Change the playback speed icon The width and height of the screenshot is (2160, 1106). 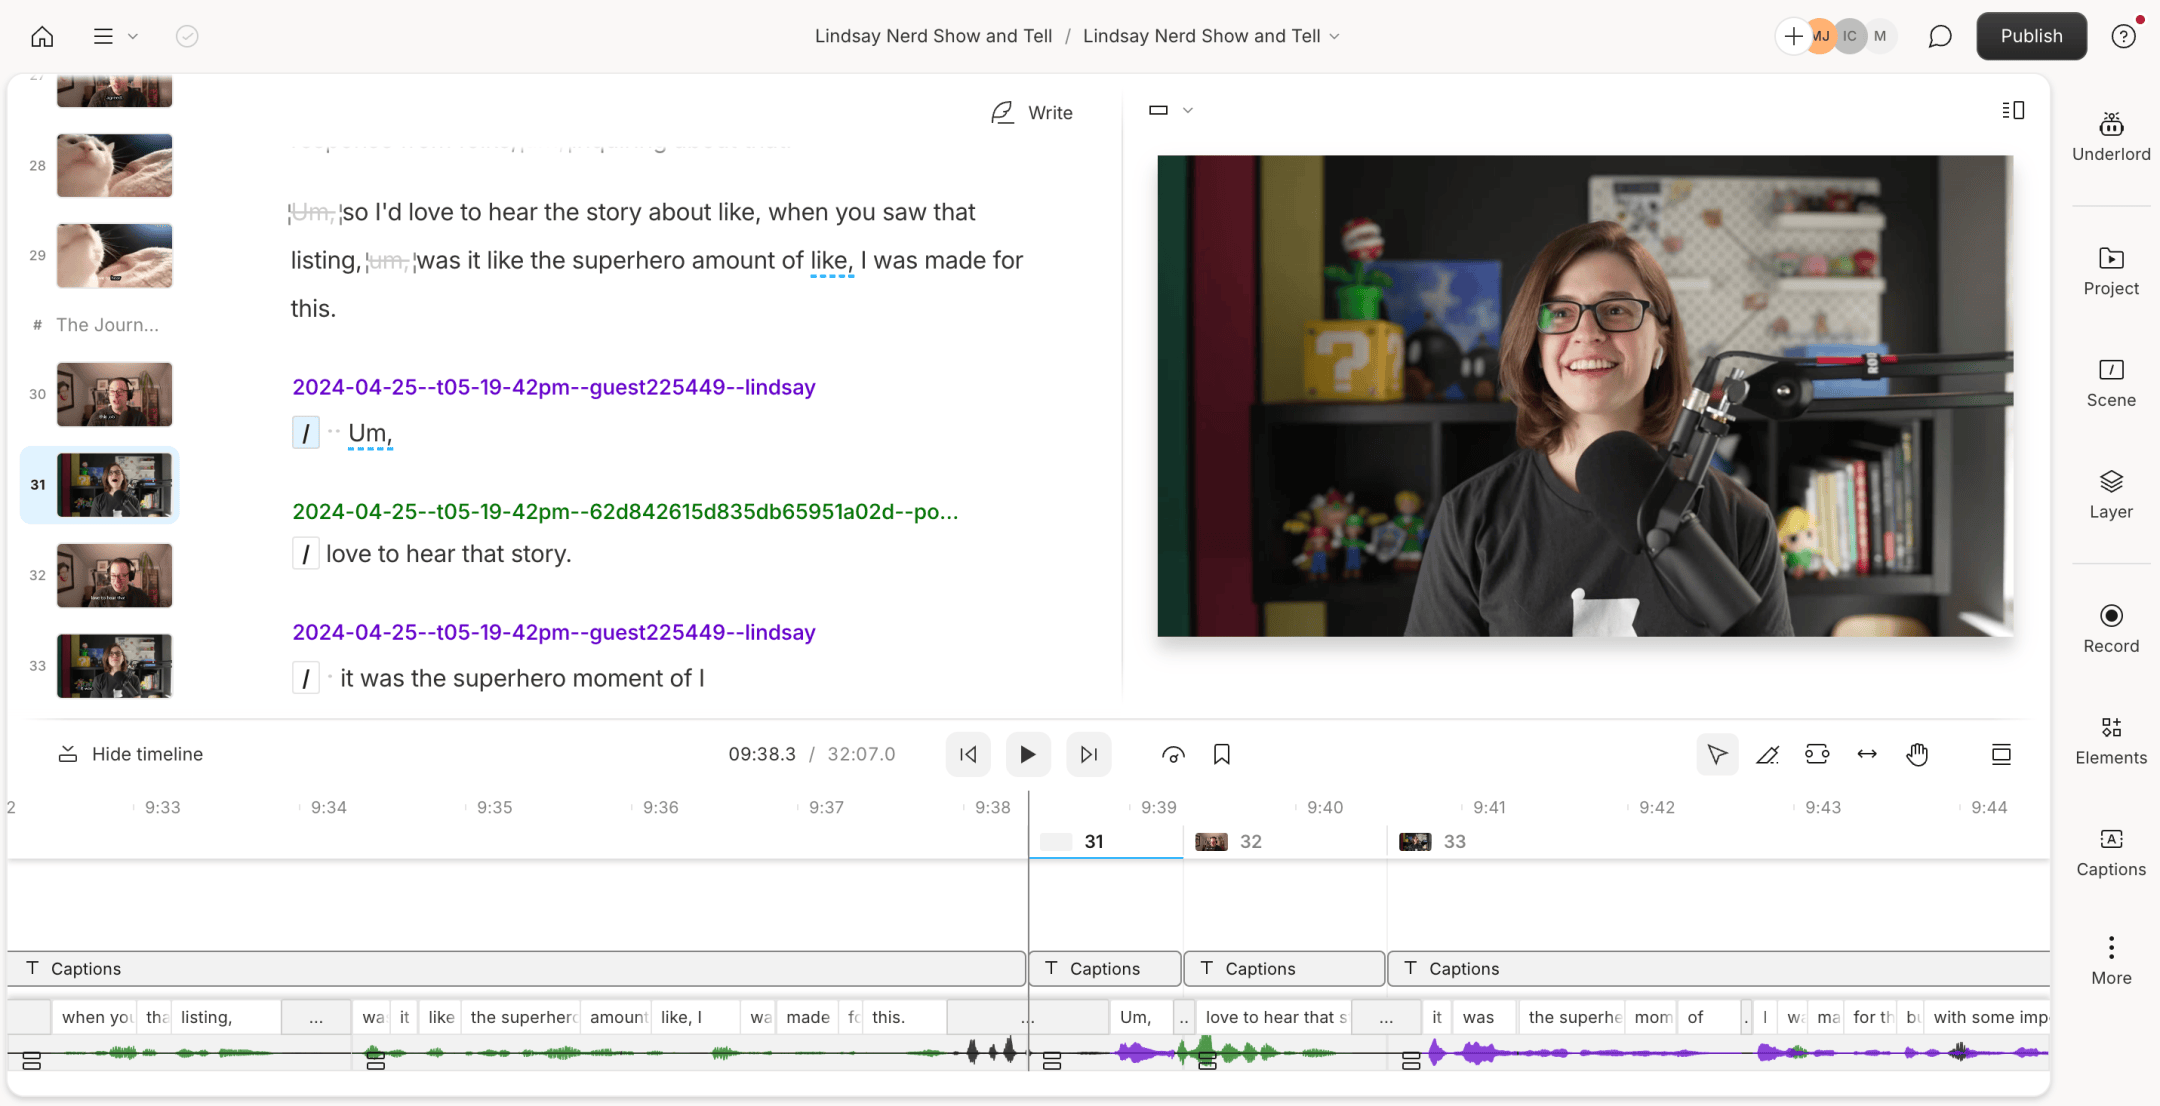1173,754
